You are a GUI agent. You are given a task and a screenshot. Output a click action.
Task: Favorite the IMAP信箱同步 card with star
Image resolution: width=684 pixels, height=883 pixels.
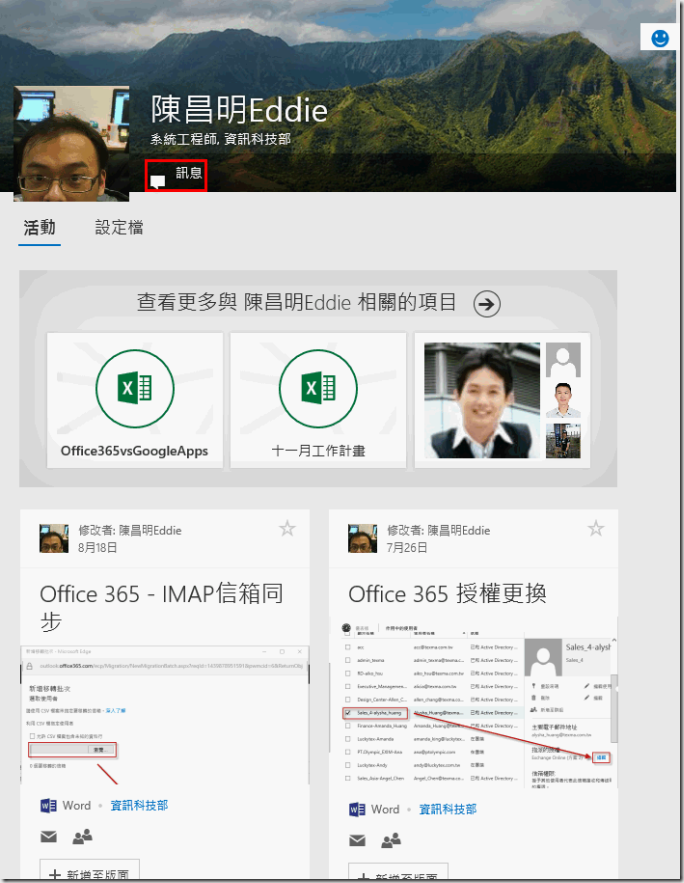tap(287, 529)
